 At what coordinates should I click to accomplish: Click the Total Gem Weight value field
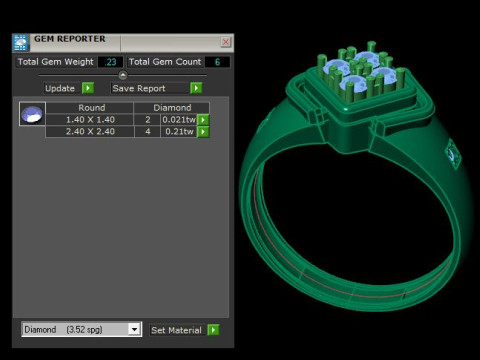[x=111, y=62]
